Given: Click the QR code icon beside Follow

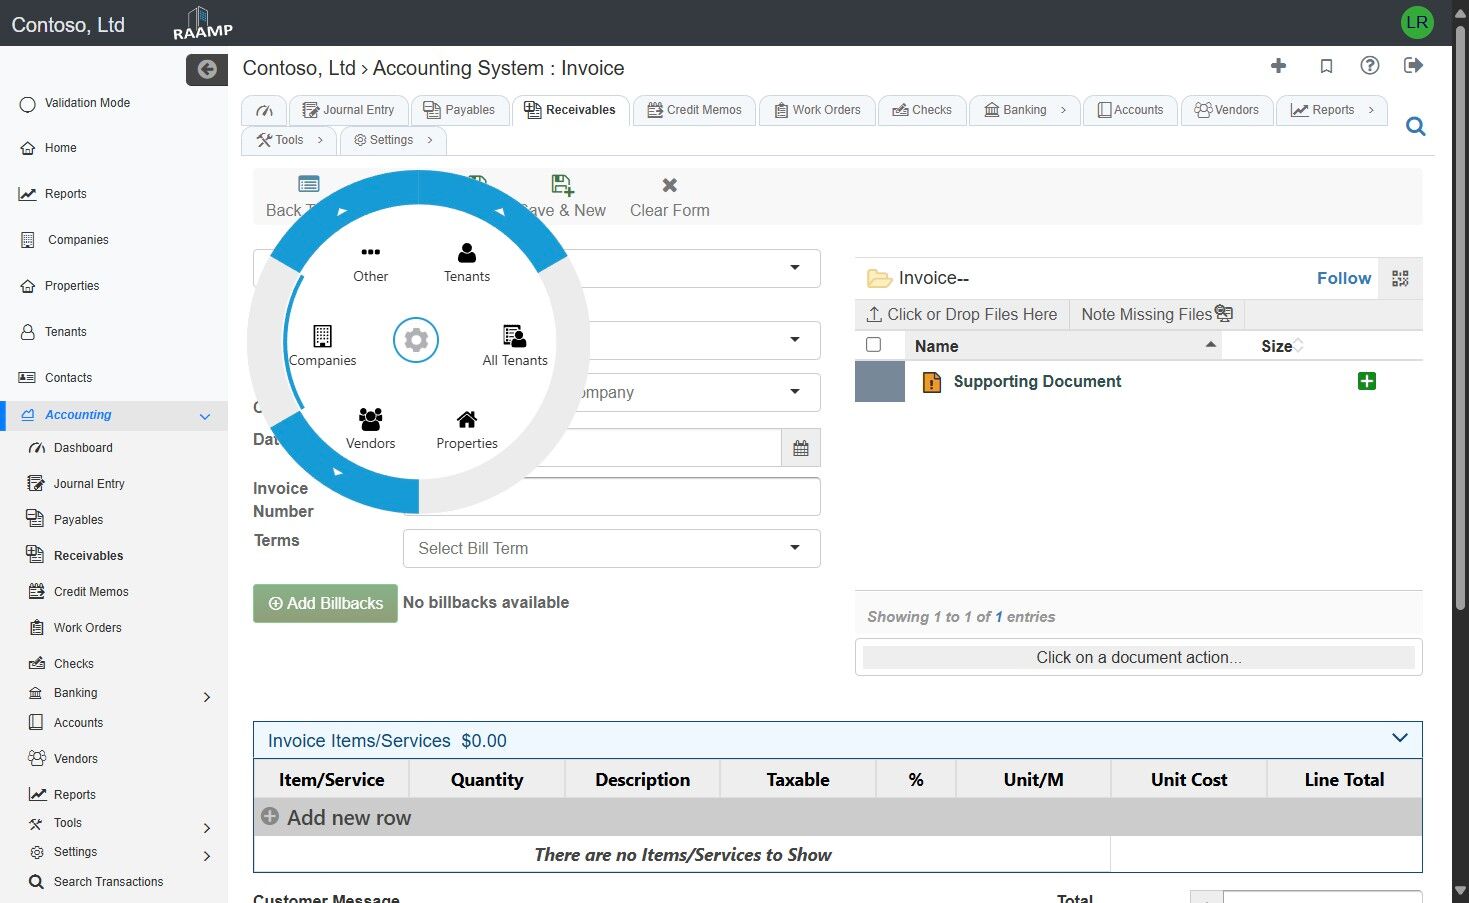Looking at the screenshot, I should coord(1400,279).
